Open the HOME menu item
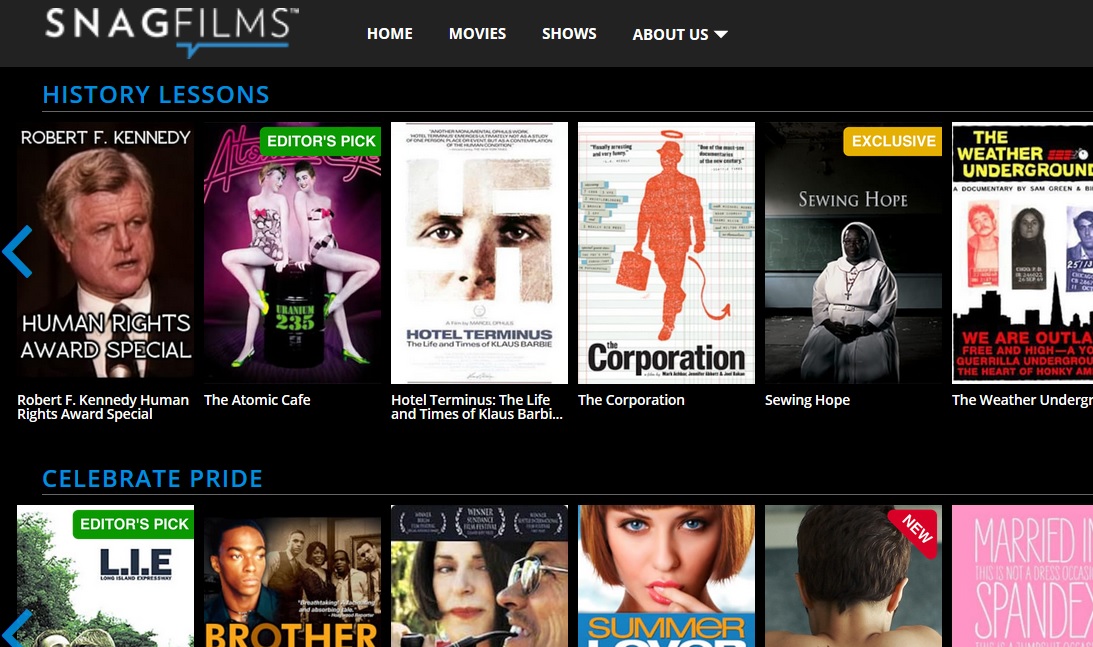 389,33
